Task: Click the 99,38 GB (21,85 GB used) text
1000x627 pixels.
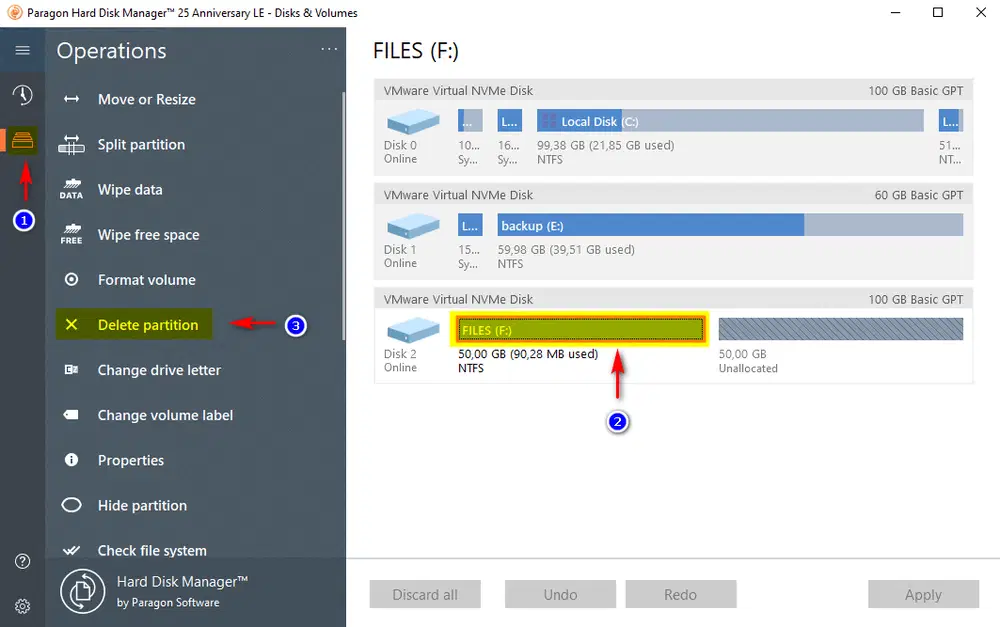Action: [x=605, y=145]
